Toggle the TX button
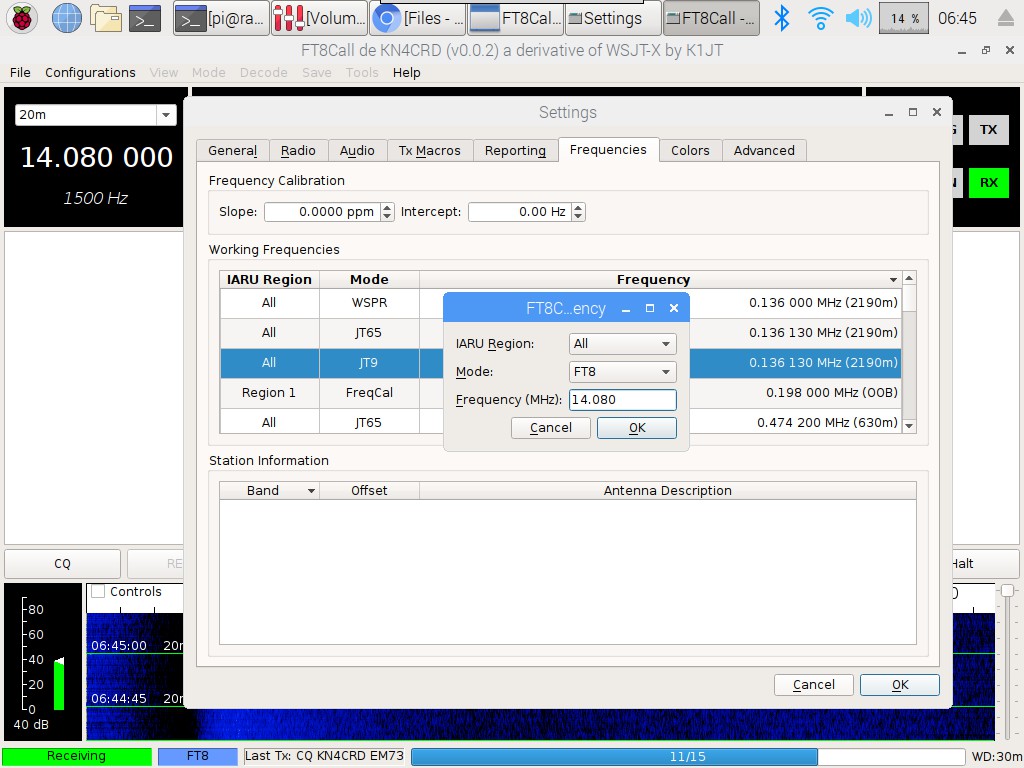This screenshot has height=768, width=1024. (988, 130)
